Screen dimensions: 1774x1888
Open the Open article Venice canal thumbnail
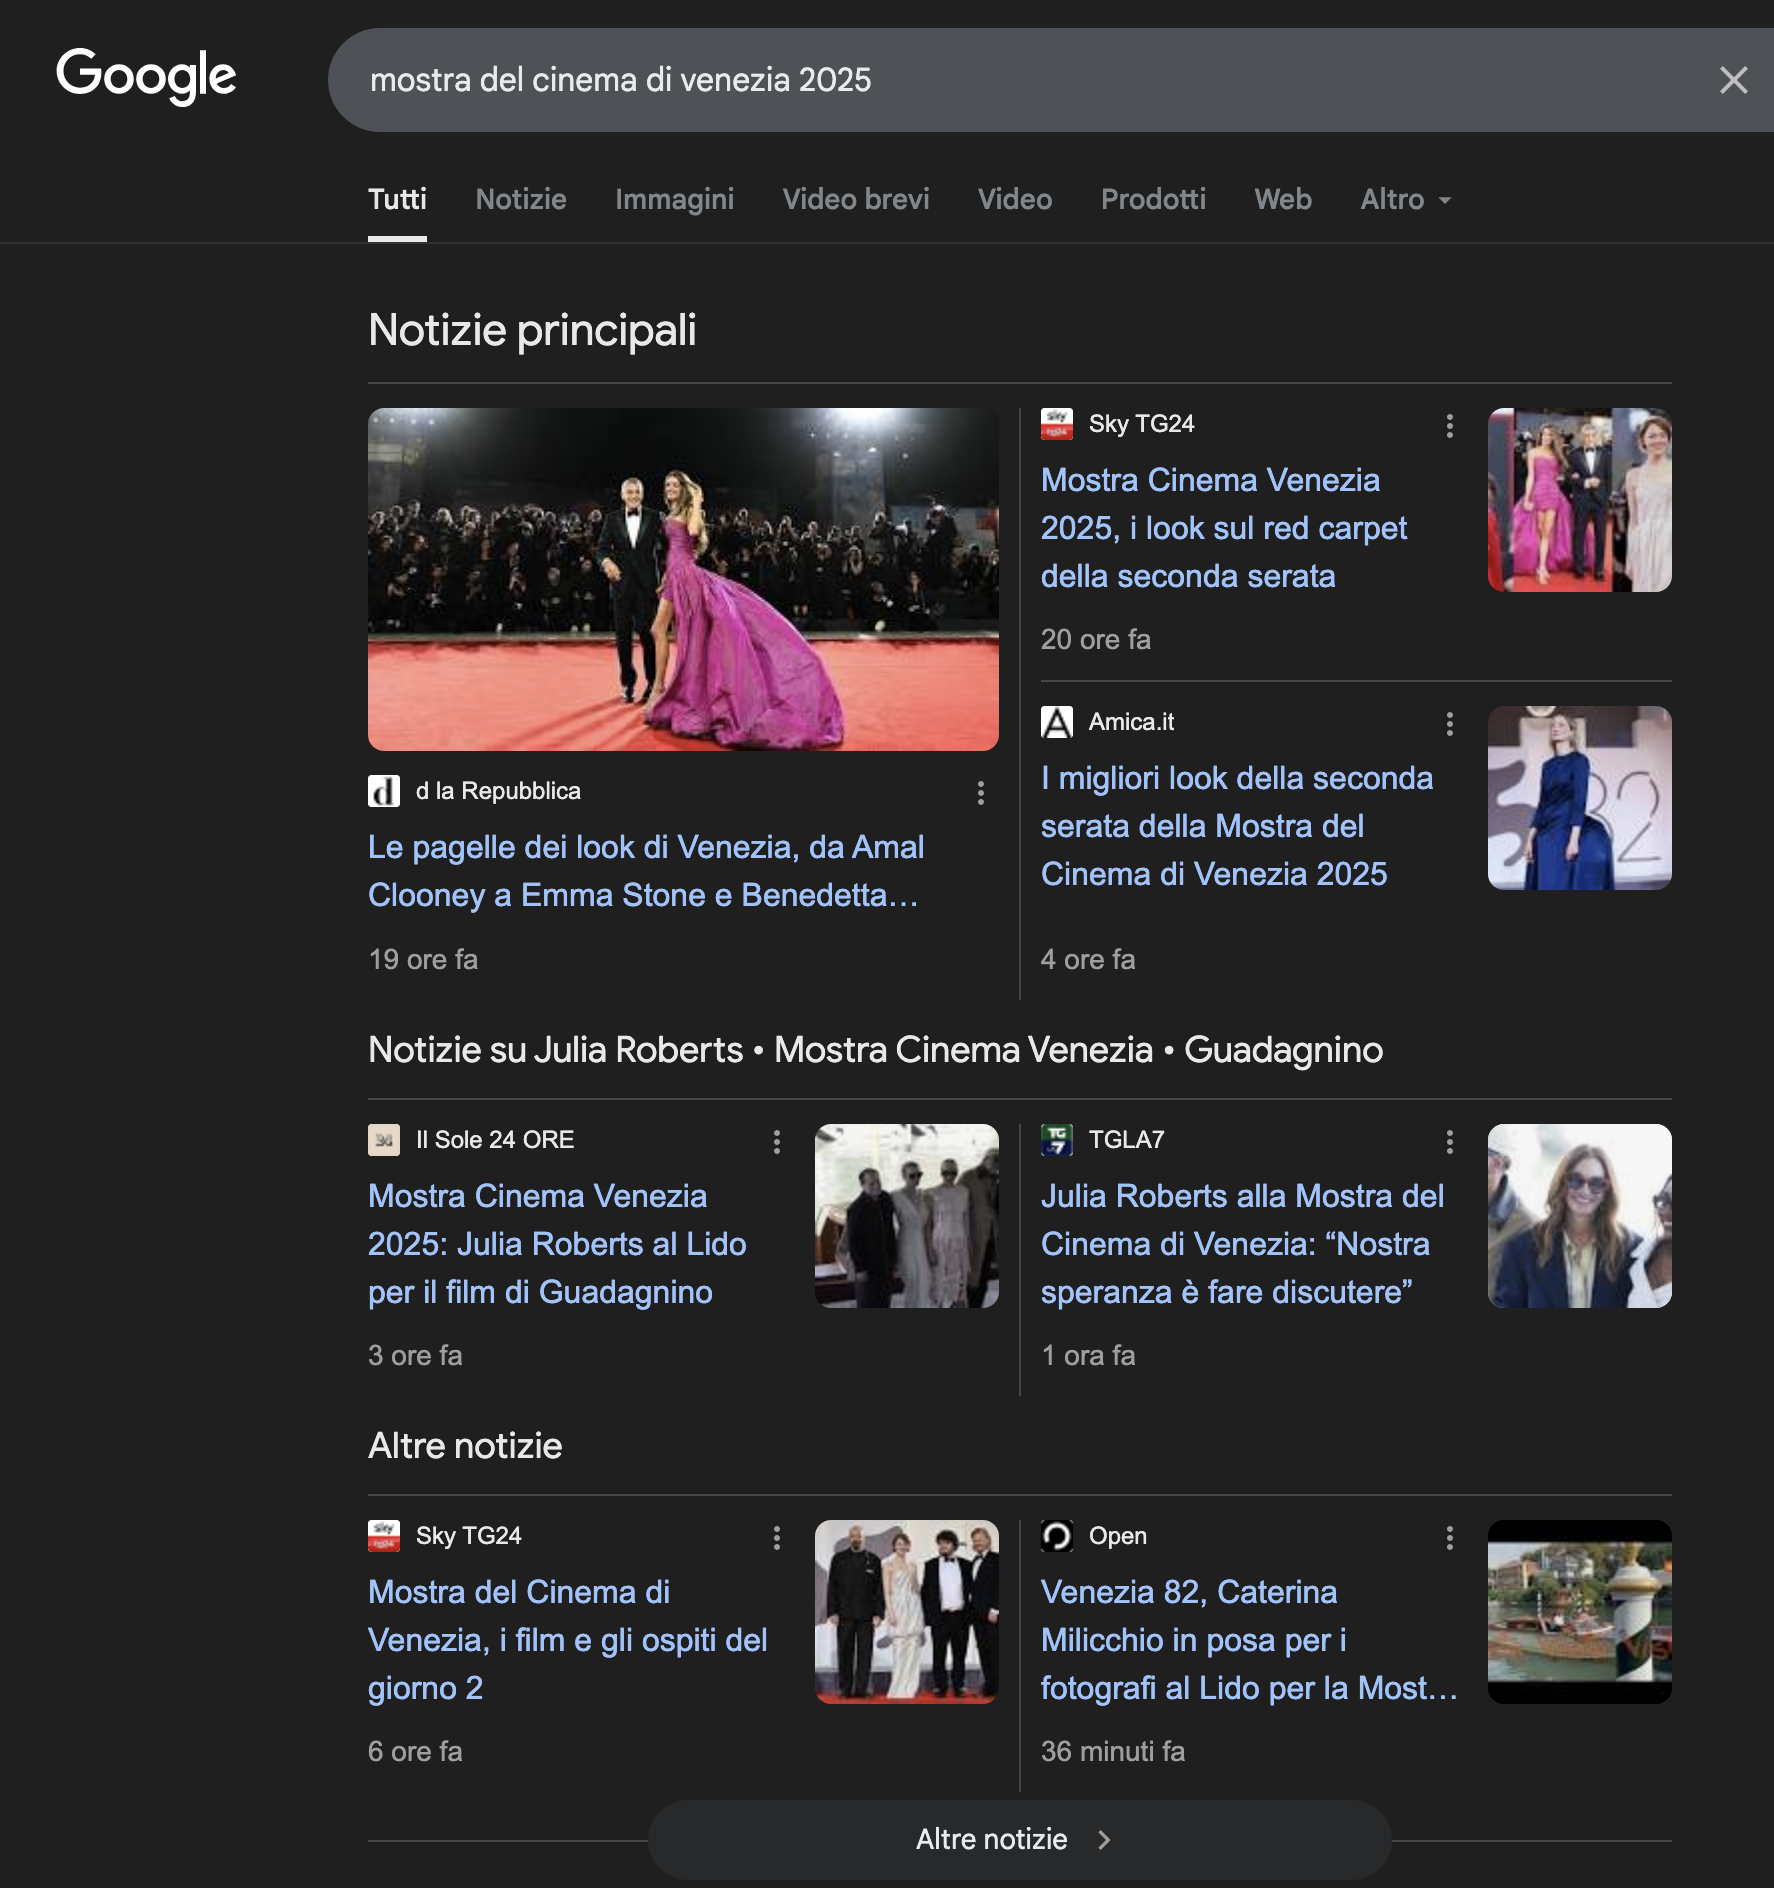pyautogui.click(x=1580, y=1612)
